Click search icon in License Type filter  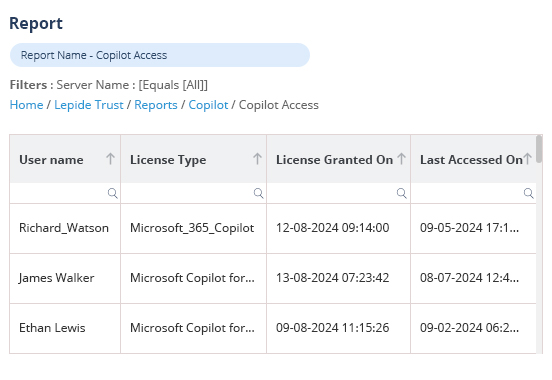259,193
